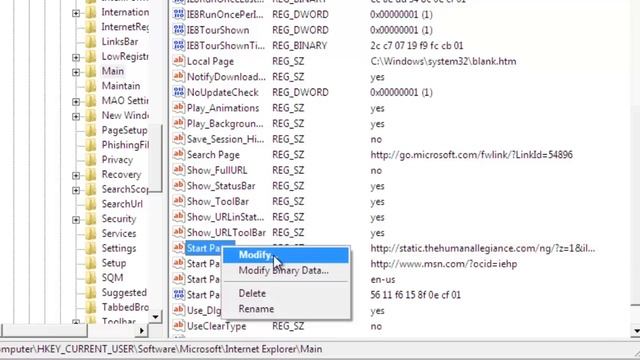Click the registry path in status bar
640x360 pixels.
pos(161,349)
